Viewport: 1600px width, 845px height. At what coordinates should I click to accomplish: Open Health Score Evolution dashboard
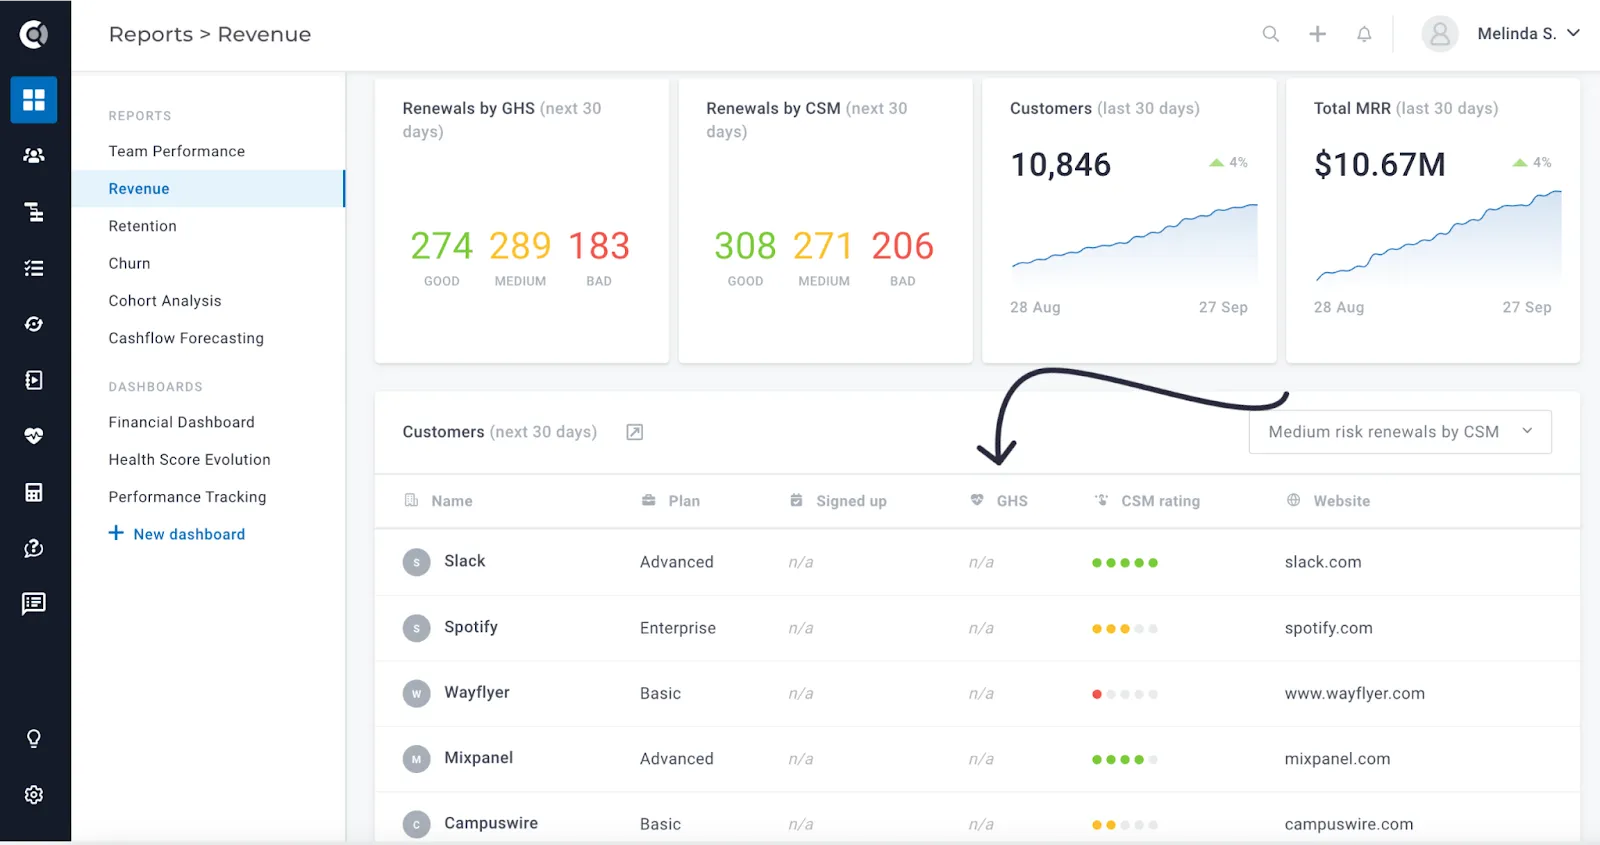[190, 459]
